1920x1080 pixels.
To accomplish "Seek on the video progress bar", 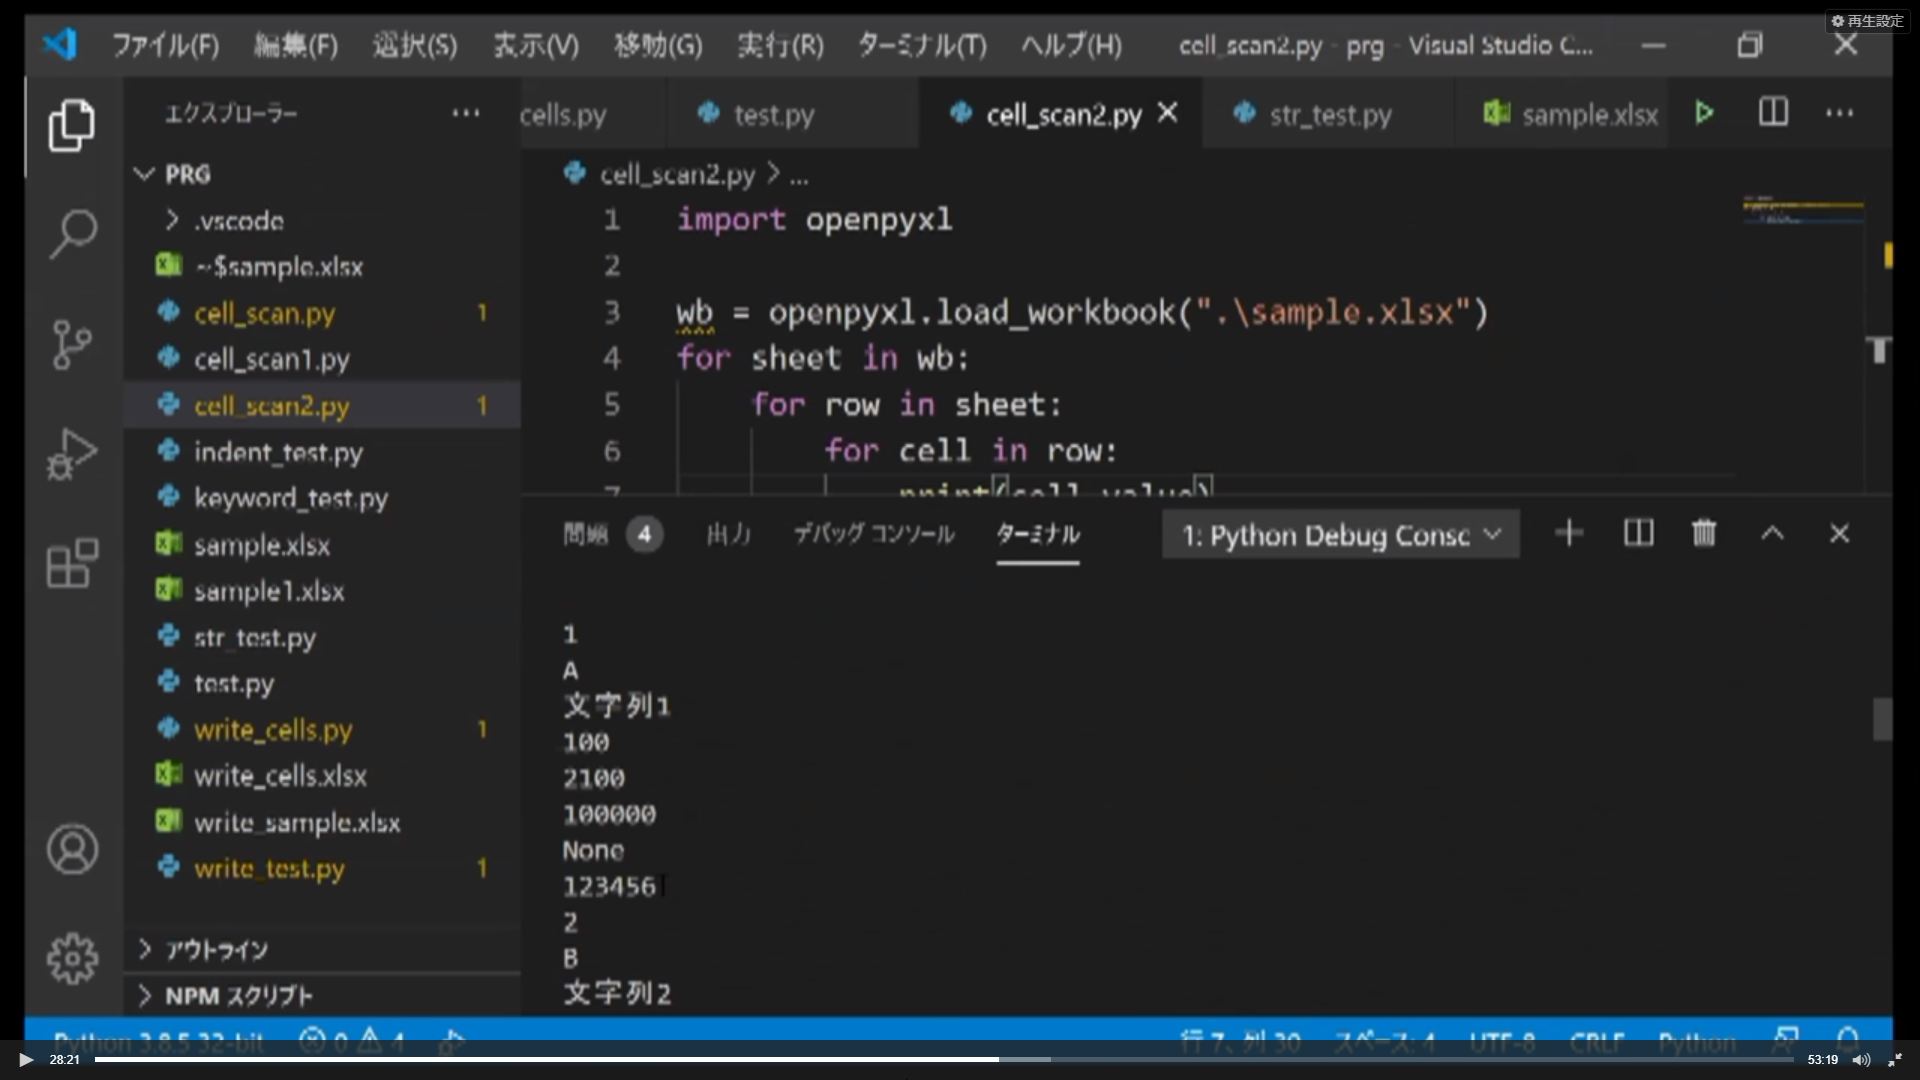I will (x=945, y=1059).
